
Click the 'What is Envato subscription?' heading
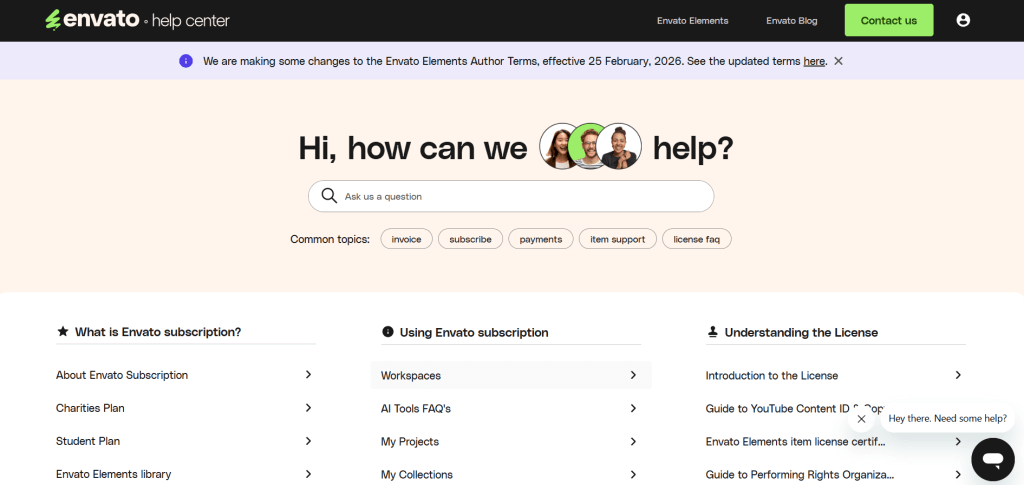click(x=158, y=332)
